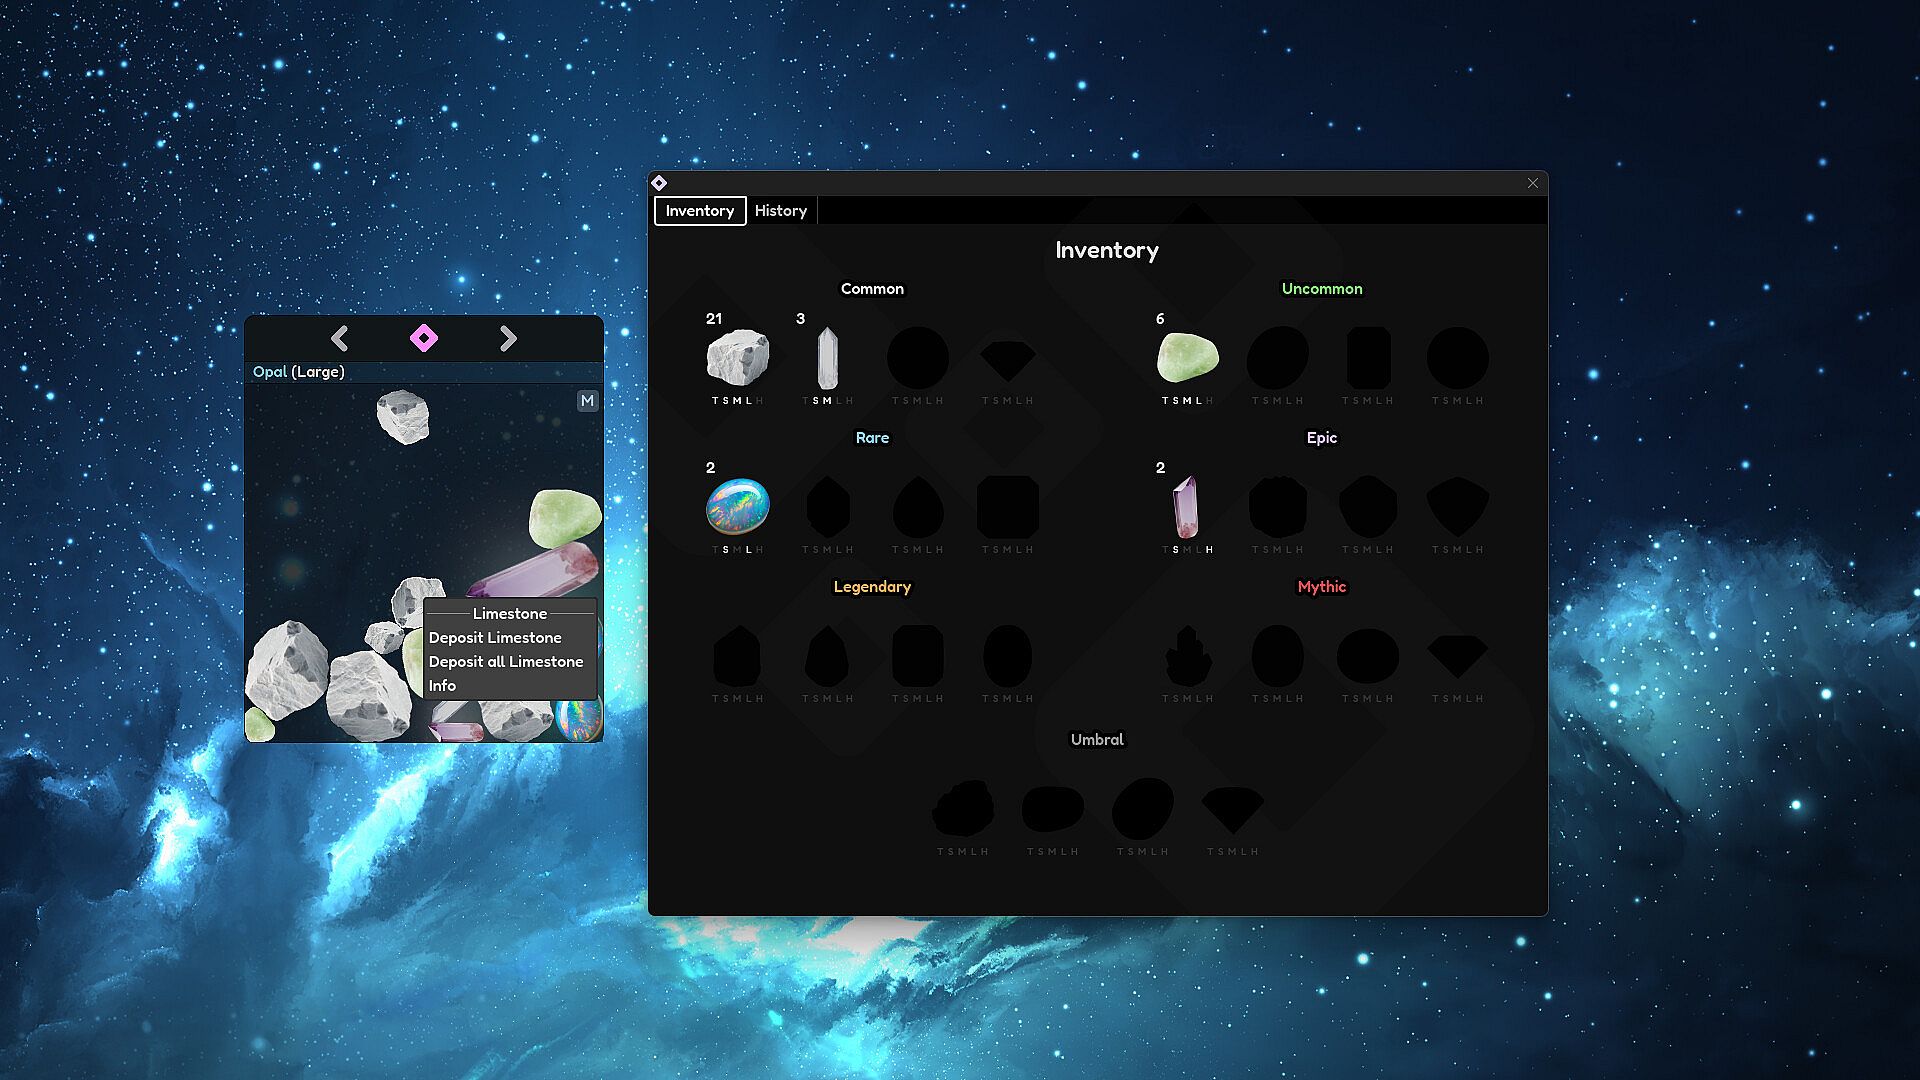Click the pink diamond icon in small window
The image size is (1920, 1080).
[x=424, y=338]
